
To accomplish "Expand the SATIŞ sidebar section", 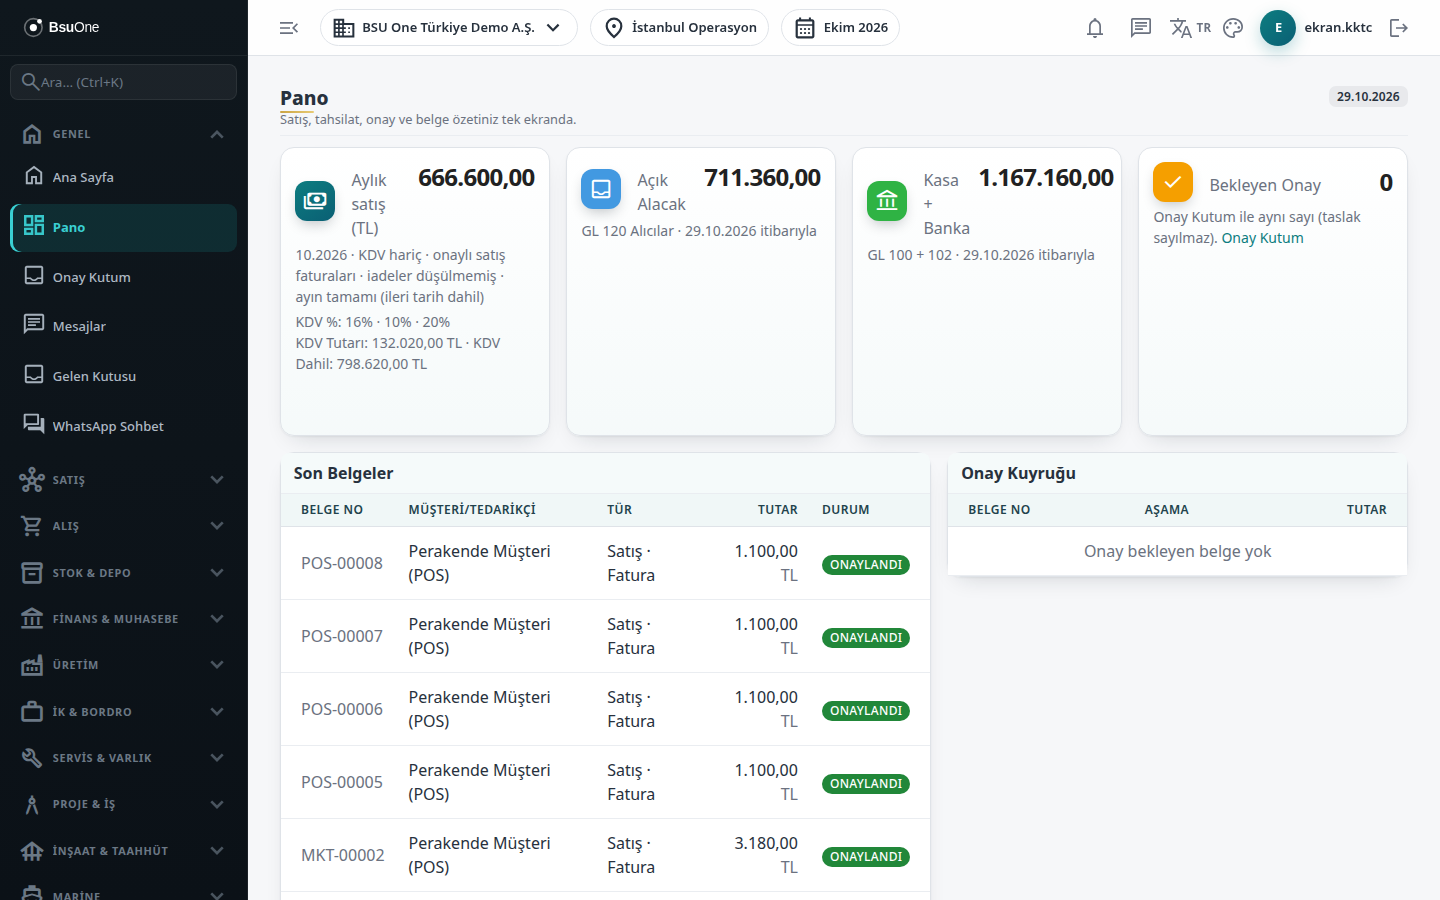I will coord(124,480).
